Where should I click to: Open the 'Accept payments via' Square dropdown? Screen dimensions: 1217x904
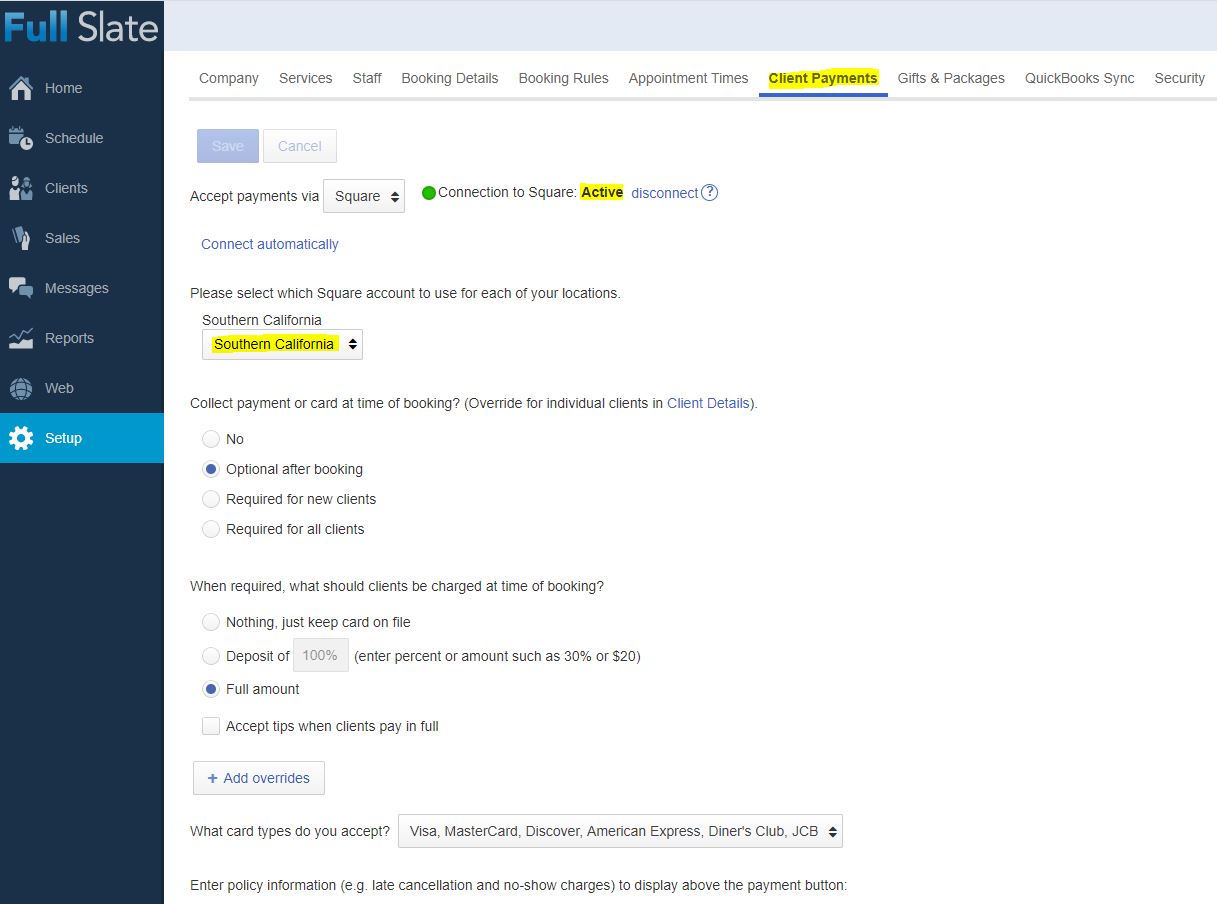click(364, 197)
